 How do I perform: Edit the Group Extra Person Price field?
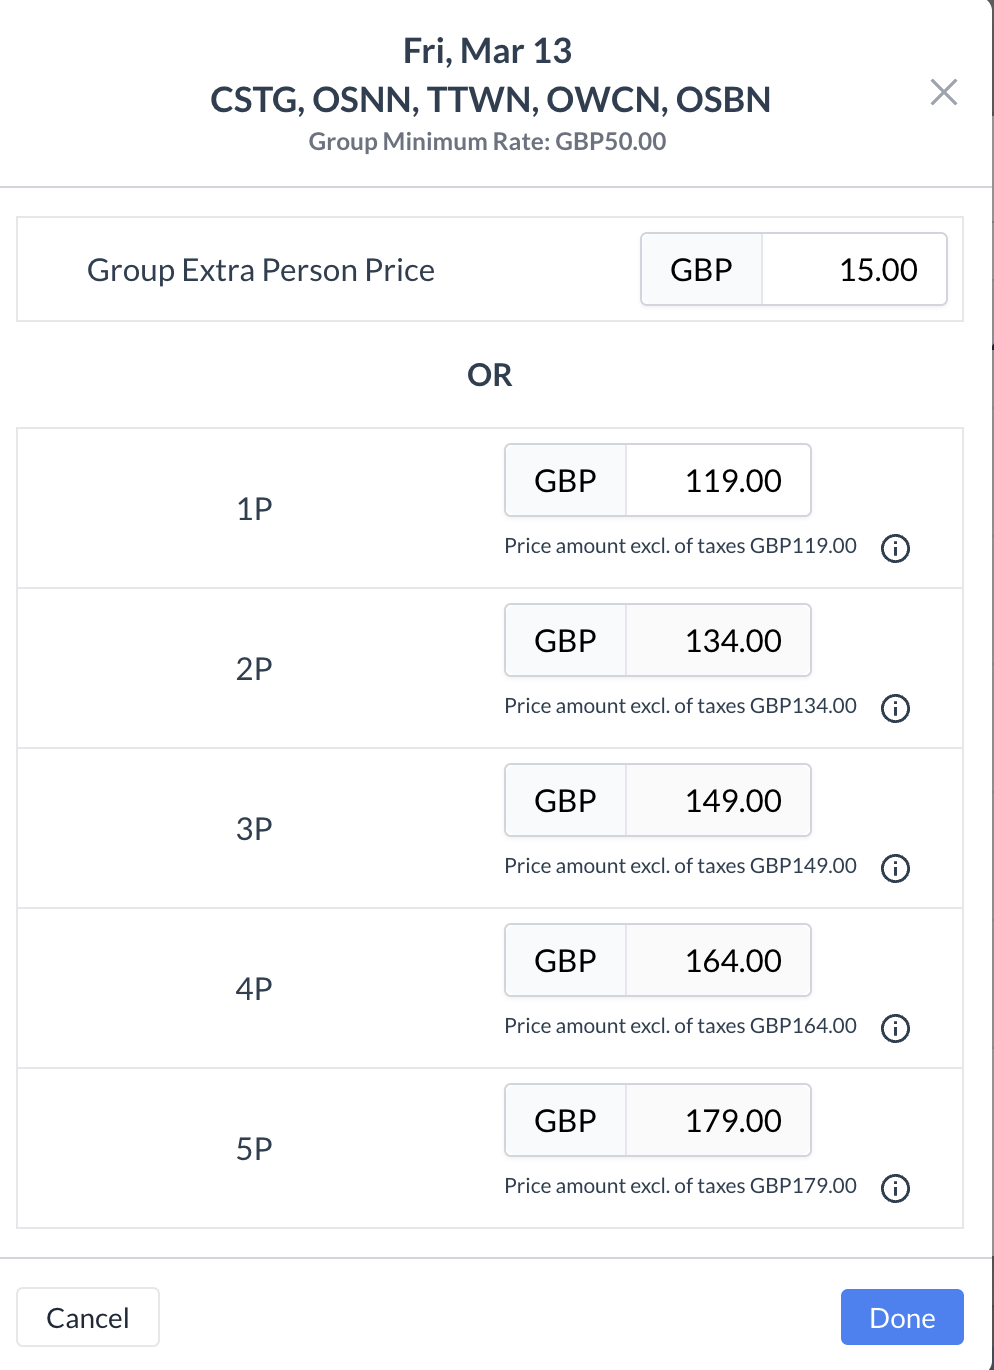pos(854,269)
